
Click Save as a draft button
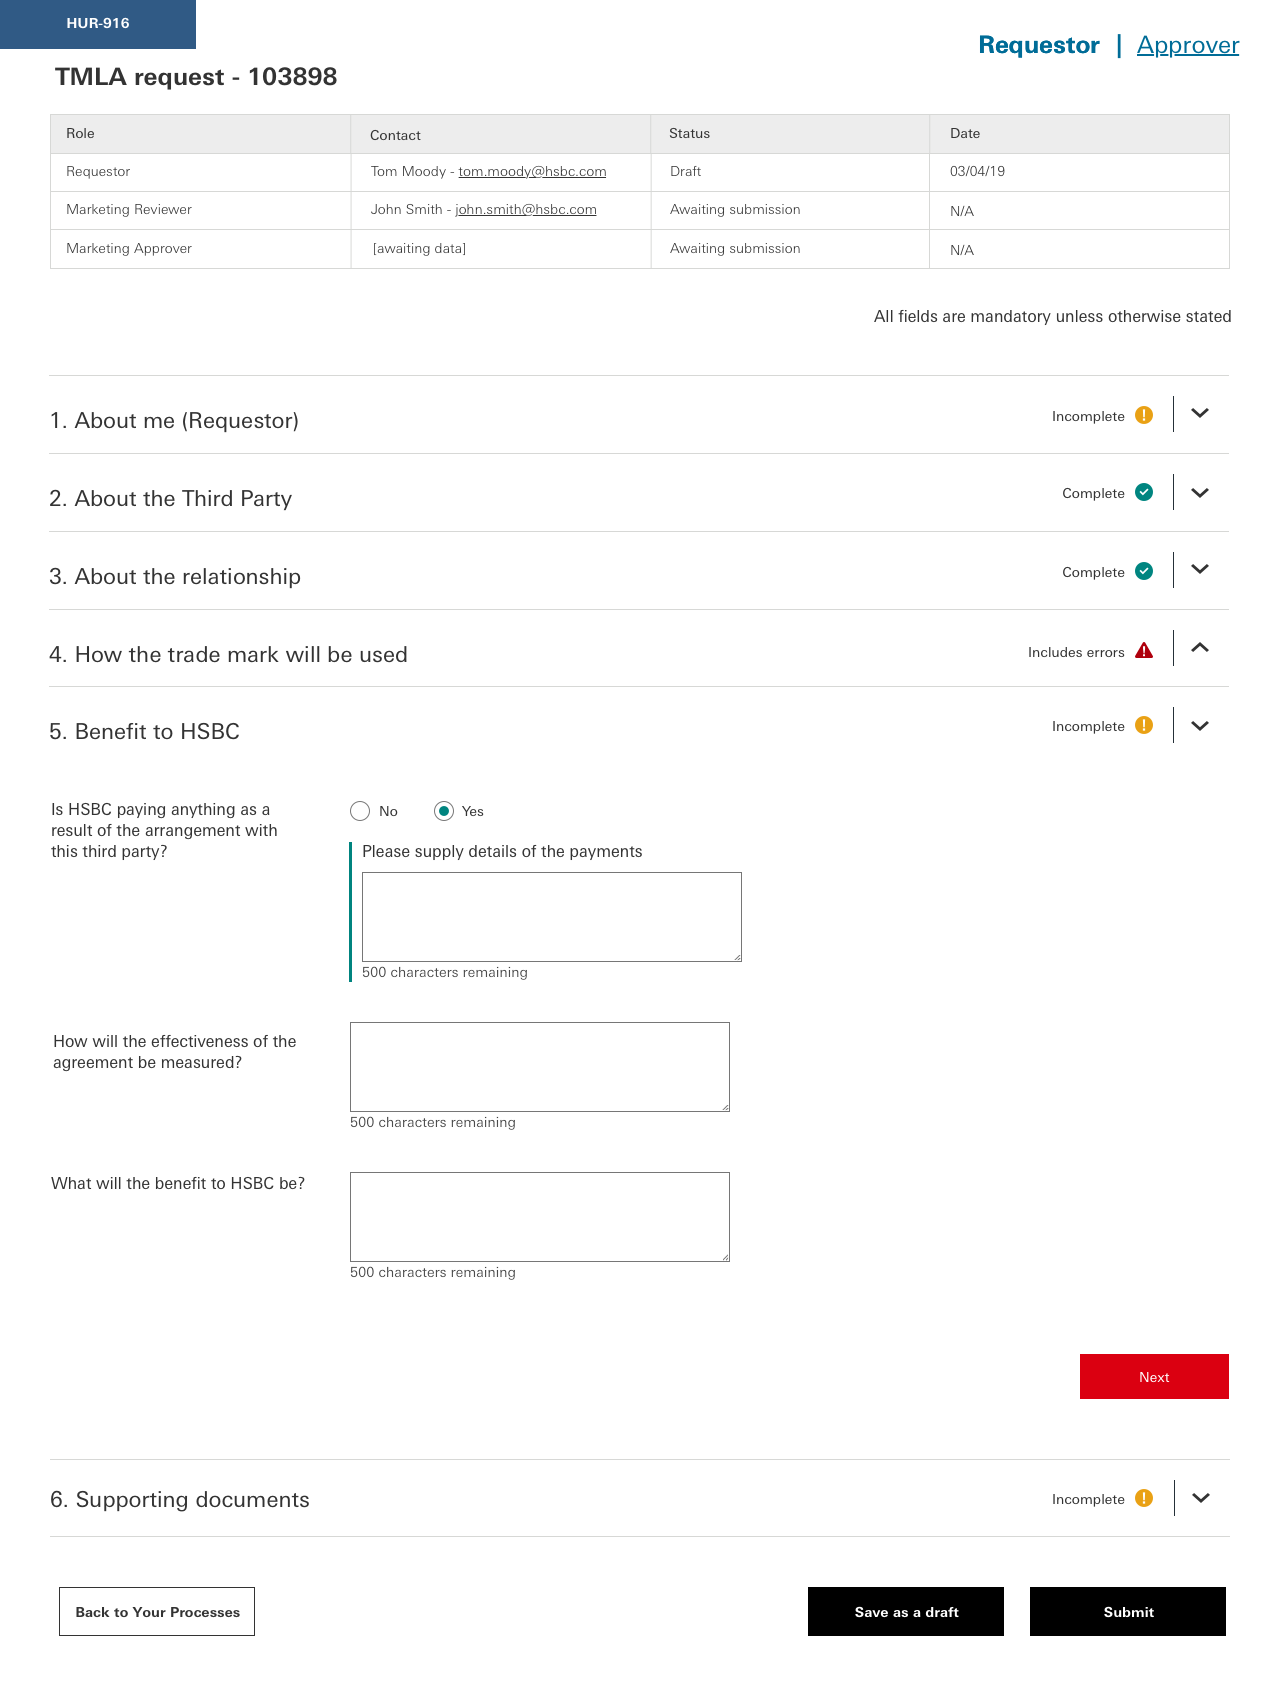click(x=906, y=1612)
